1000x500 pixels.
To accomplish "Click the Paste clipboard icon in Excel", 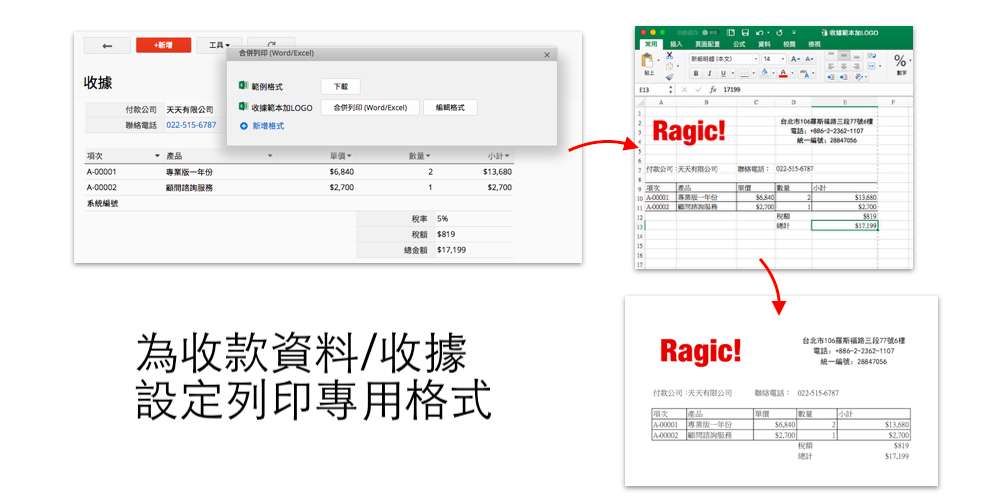I will 647,60.
